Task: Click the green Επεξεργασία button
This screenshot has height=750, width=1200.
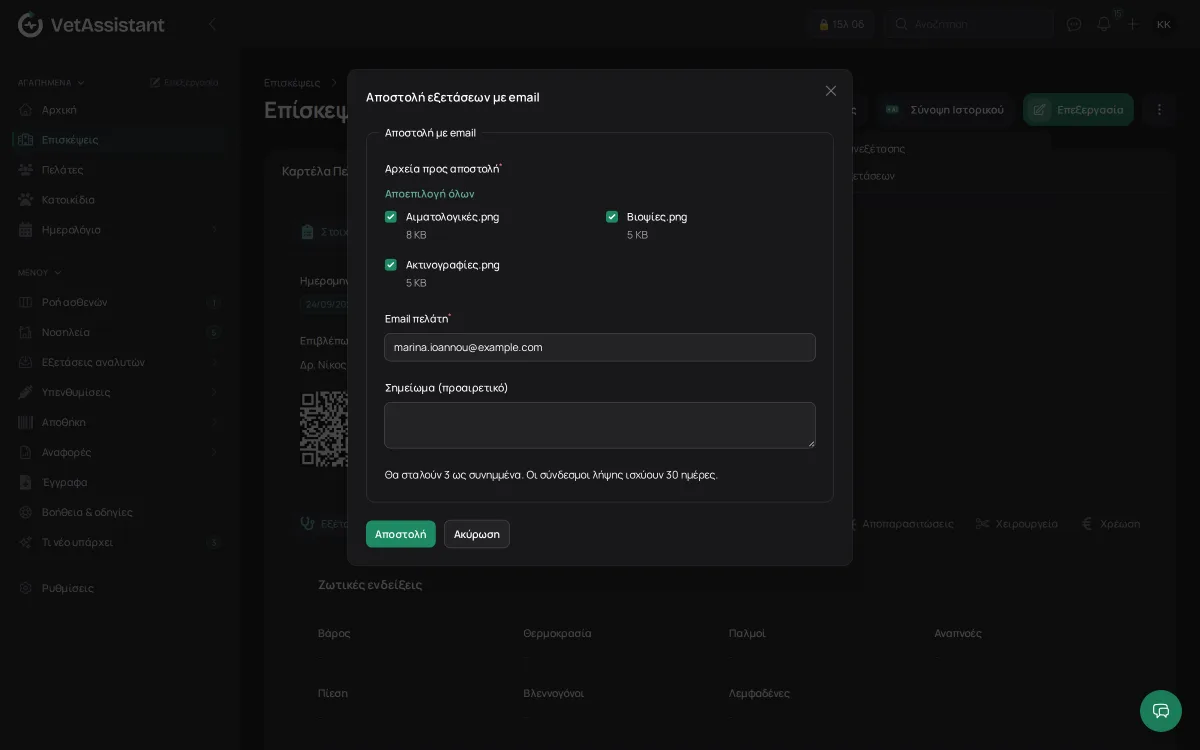Action: pos(1078,110)
